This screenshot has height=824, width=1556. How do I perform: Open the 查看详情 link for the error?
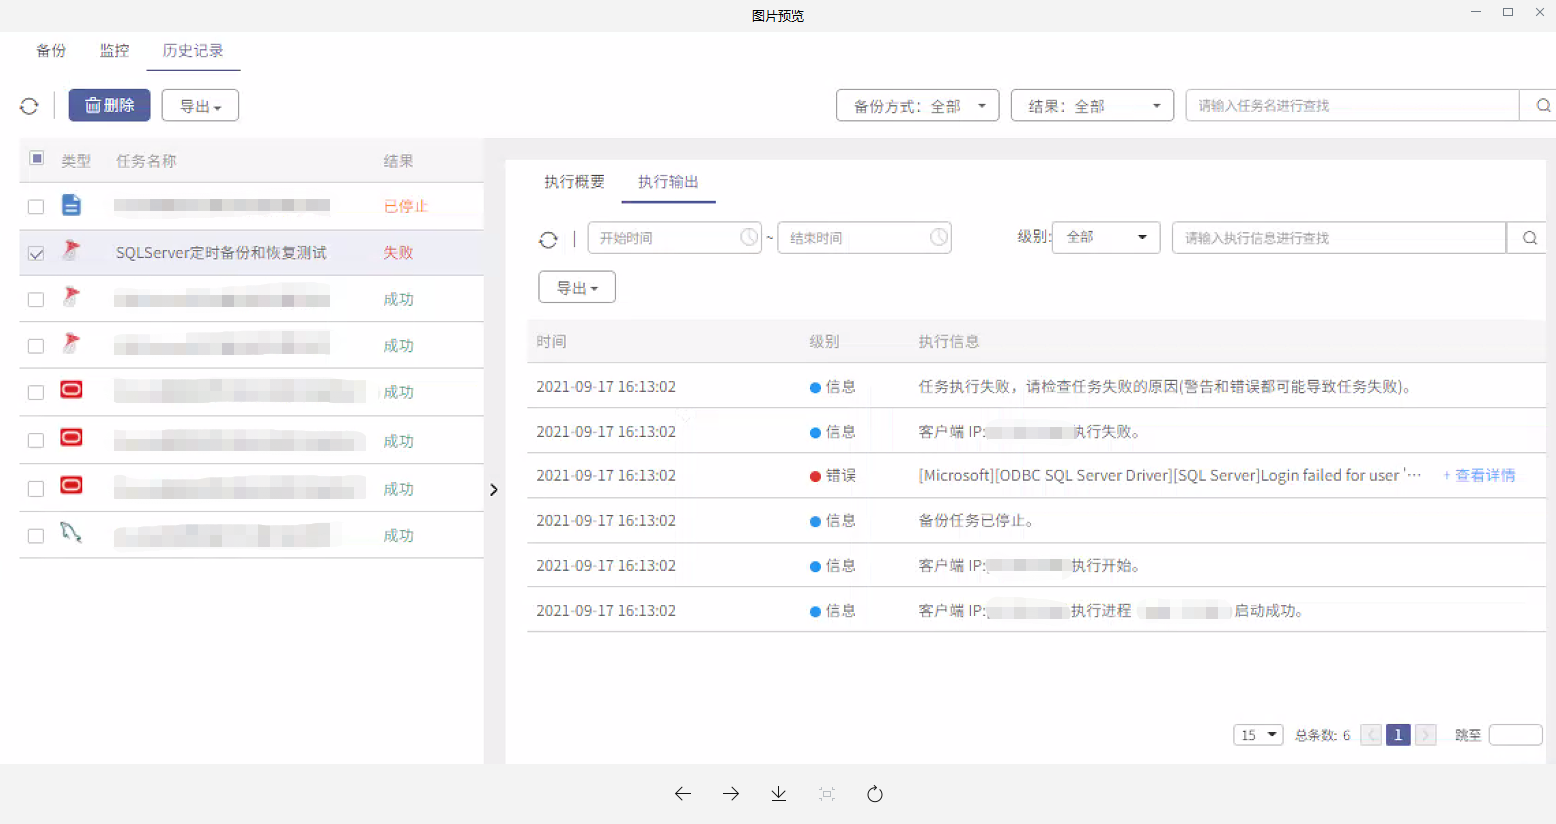(x=1479, y=475)
